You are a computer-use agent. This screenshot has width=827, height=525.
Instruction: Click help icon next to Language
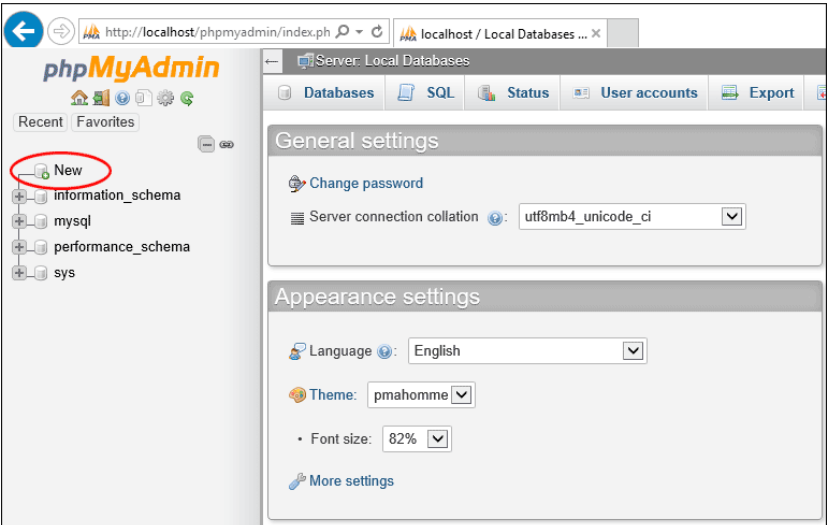coord(384,352)
